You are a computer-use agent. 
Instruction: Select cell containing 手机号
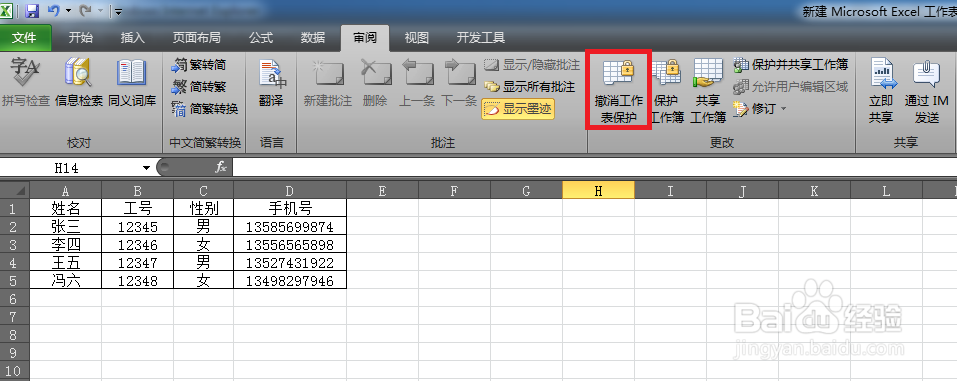point(290,208)
